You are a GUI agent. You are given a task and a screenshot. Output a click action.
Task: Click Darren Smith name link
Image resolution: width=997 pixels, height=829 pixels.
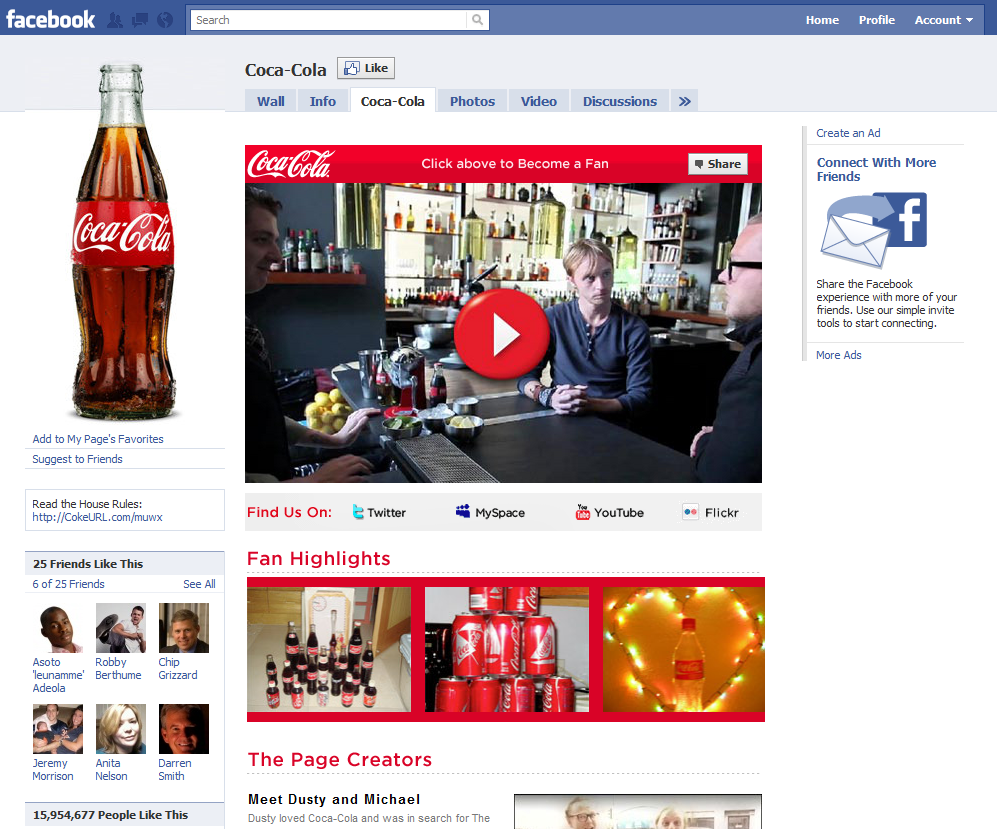coord(175,769)
